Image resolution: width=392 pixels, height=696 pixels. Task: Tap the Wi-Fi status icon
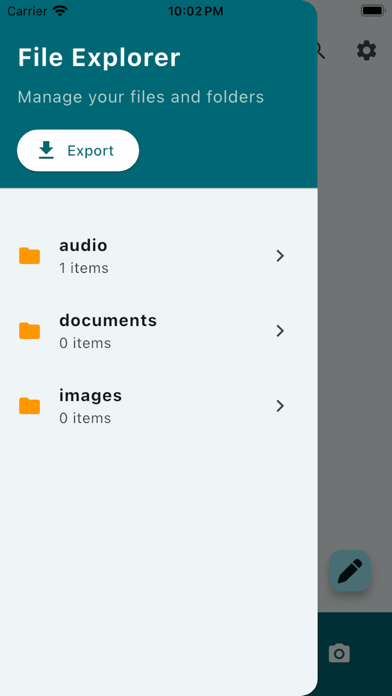(x=60, y=11)
